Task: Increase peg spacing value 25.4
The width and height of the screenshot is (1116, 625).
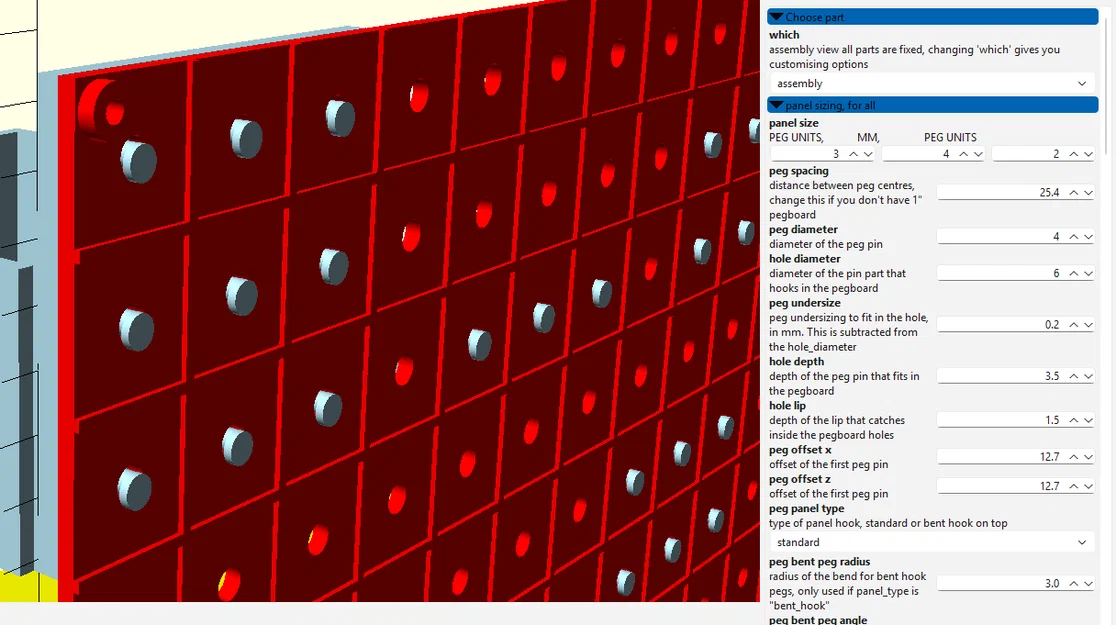Action: [1073, 193]
